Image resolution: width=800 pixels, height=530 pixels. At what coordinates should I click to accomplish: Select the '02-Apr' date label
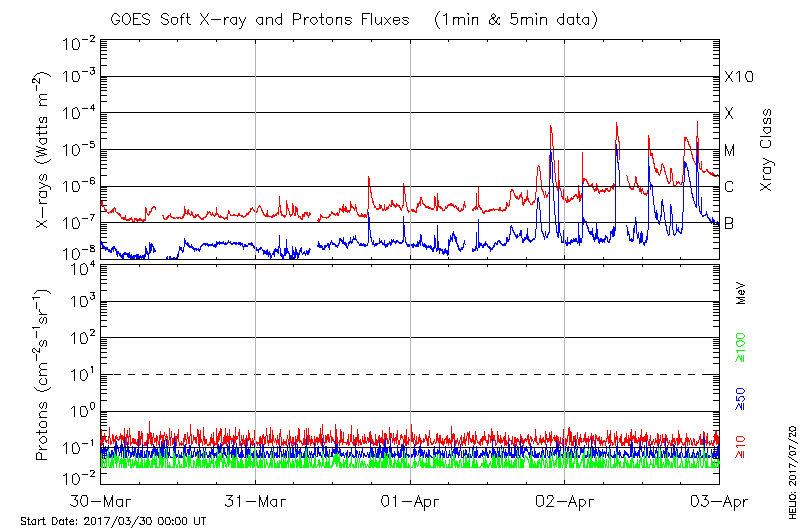[565, 502]
